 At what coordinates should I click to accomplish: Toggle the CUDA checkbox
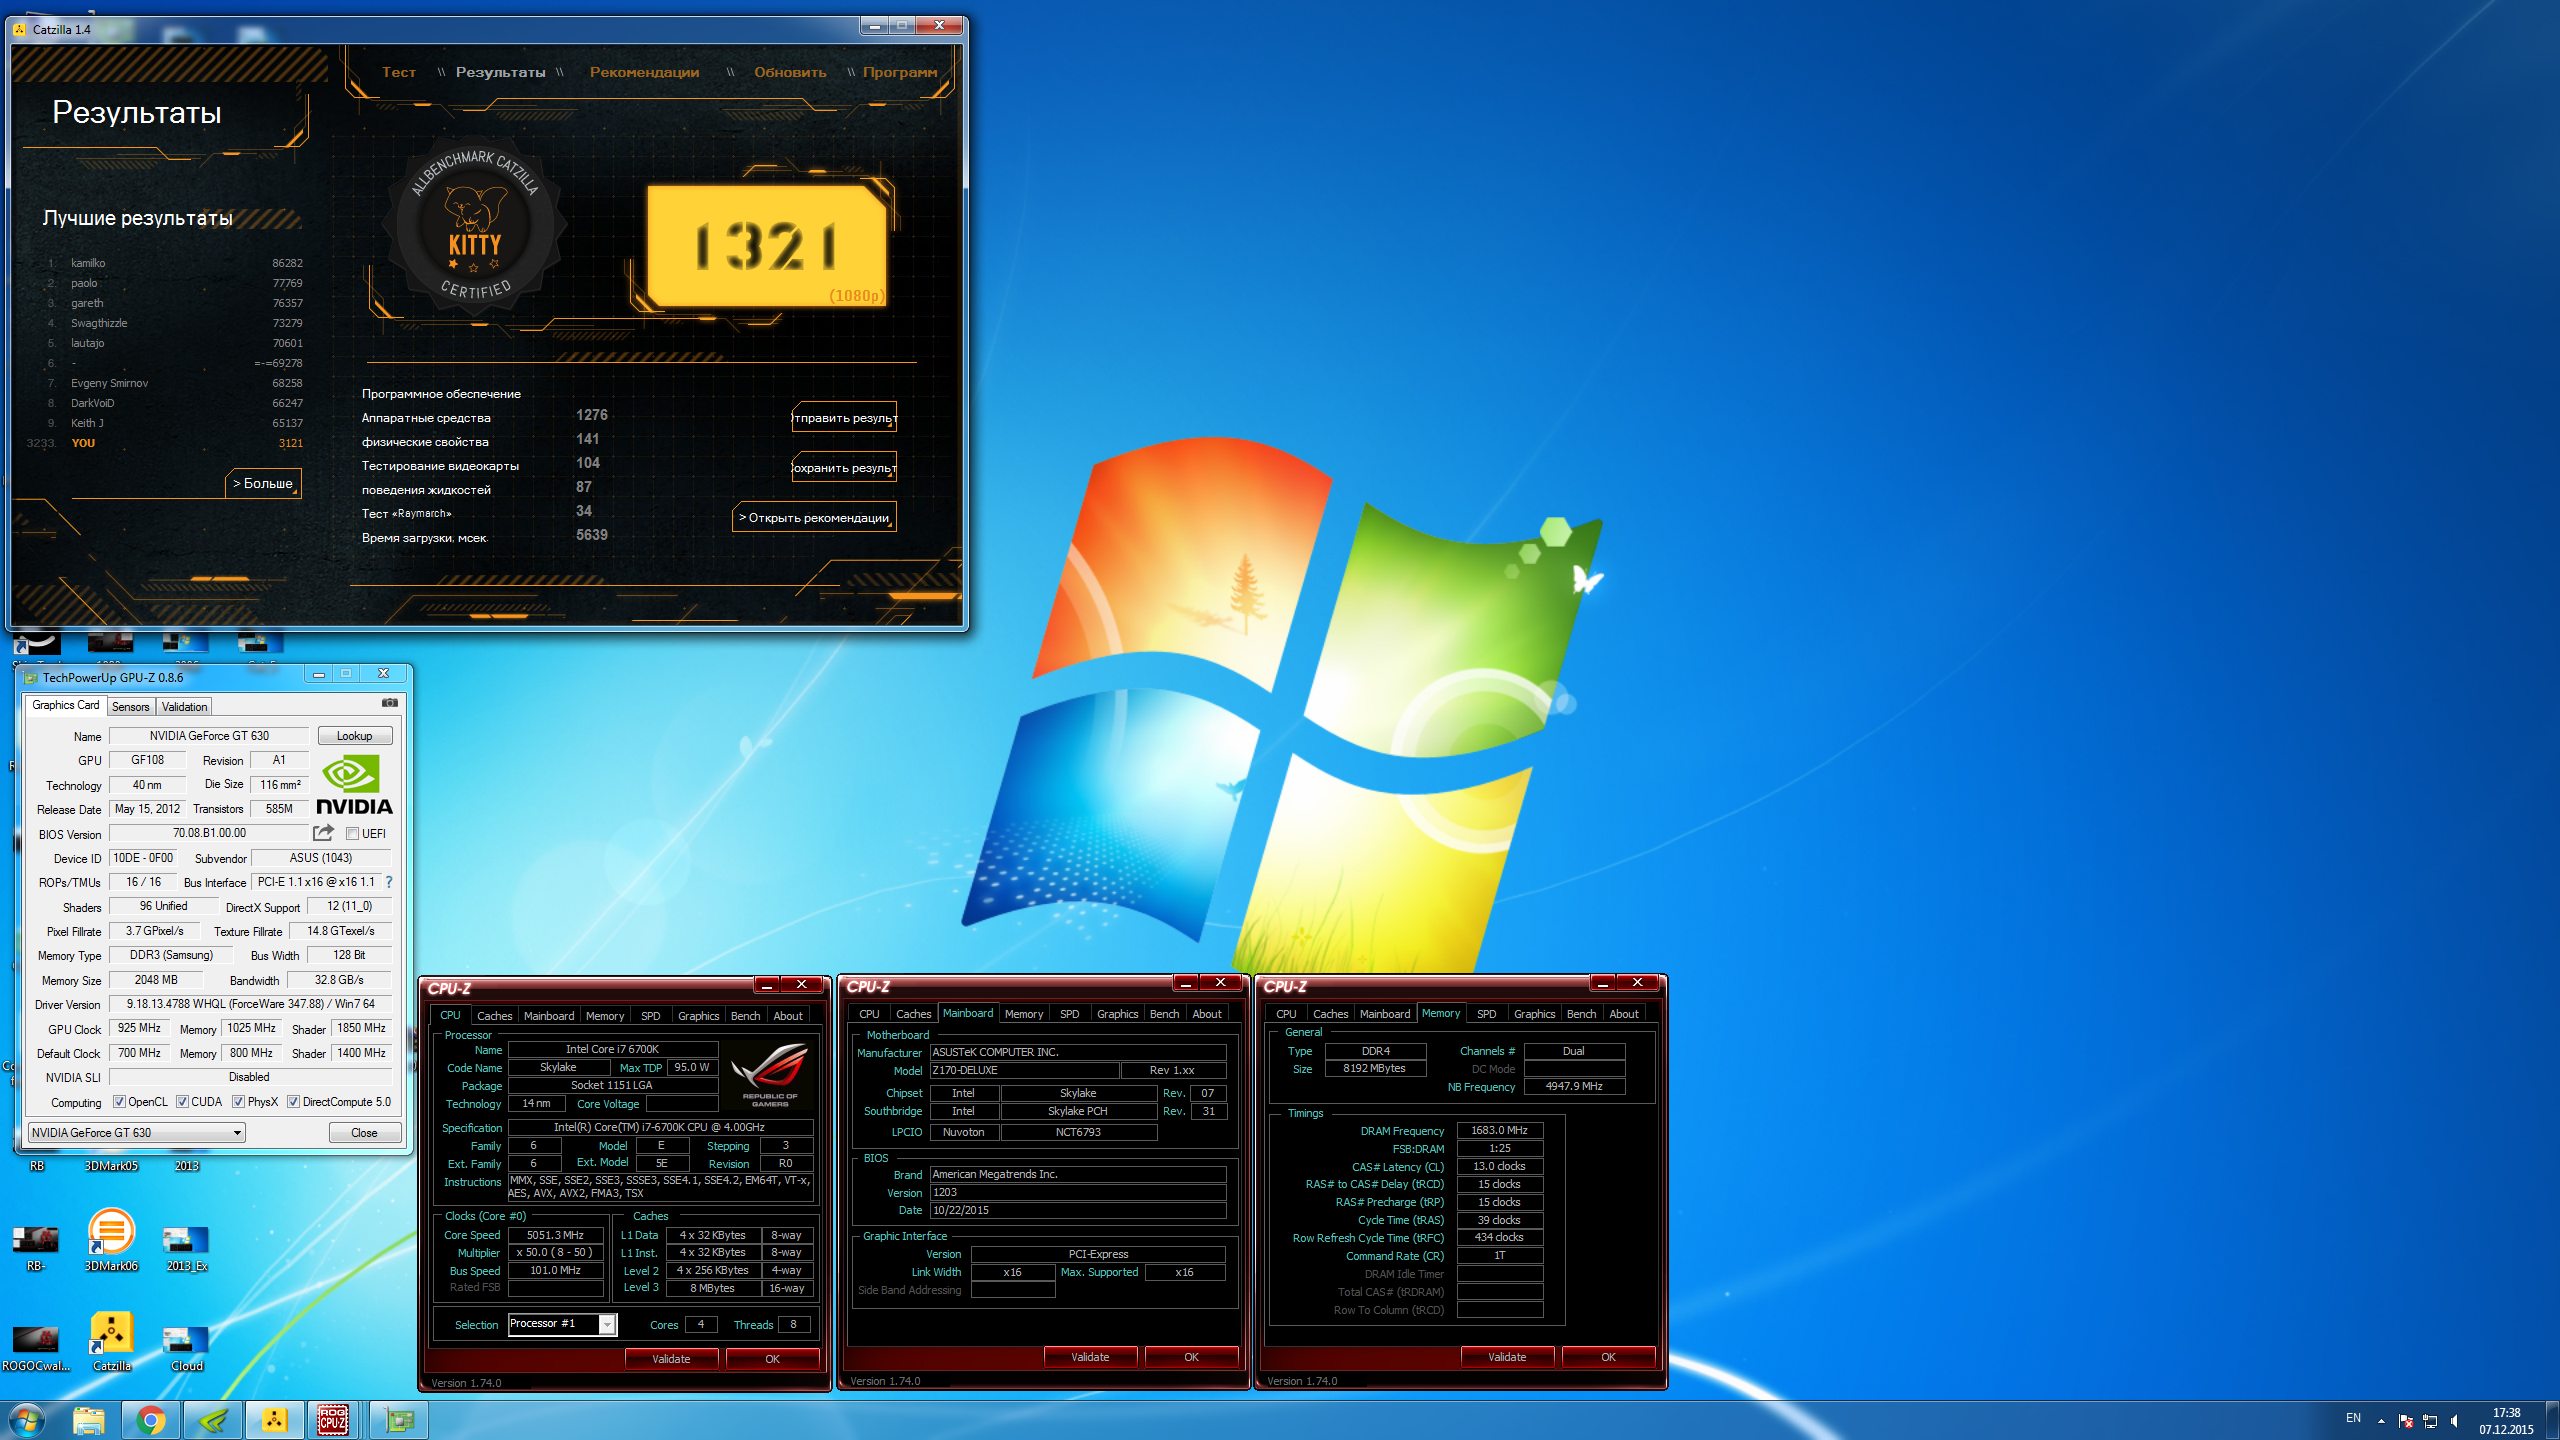[182, 1102]
